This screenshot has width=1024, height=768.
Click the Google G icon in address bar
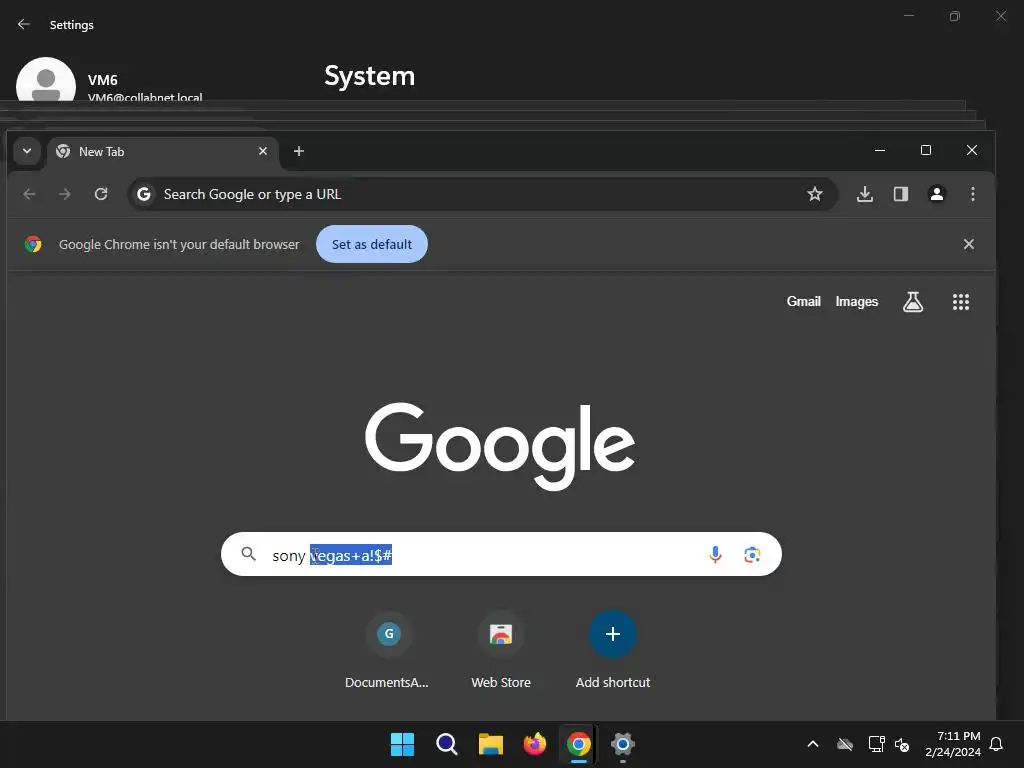[144, 194]
